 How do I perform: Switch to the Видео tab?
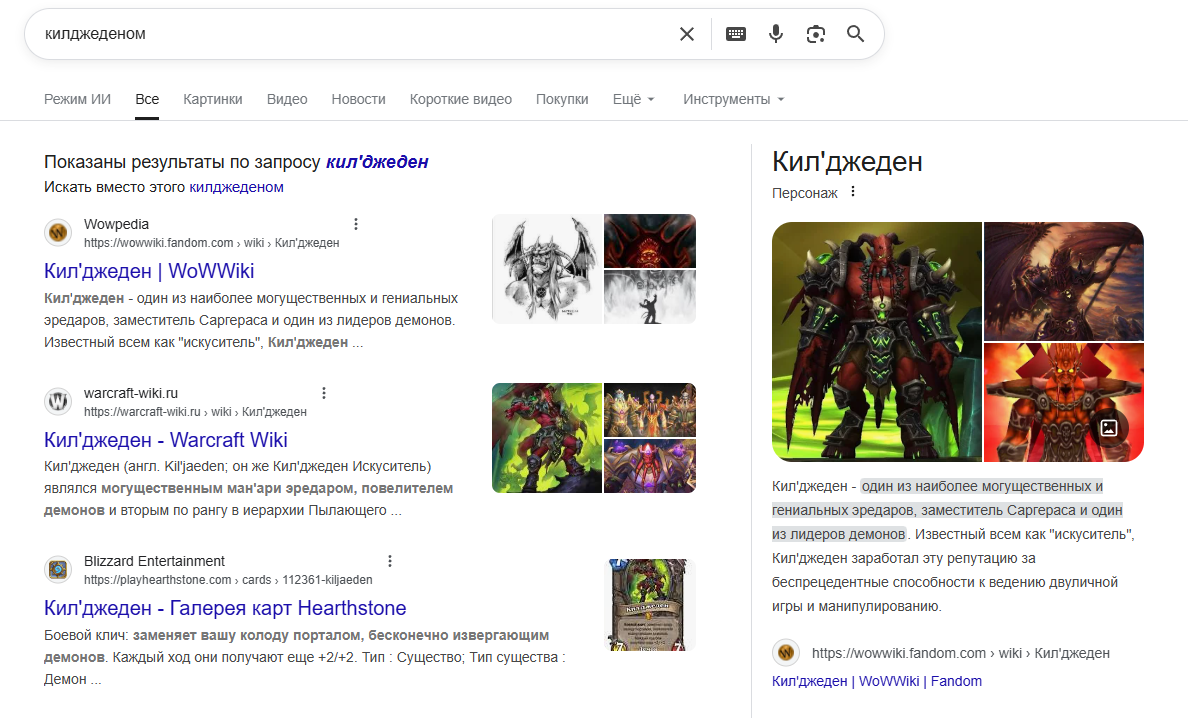[x=287, y=99]
